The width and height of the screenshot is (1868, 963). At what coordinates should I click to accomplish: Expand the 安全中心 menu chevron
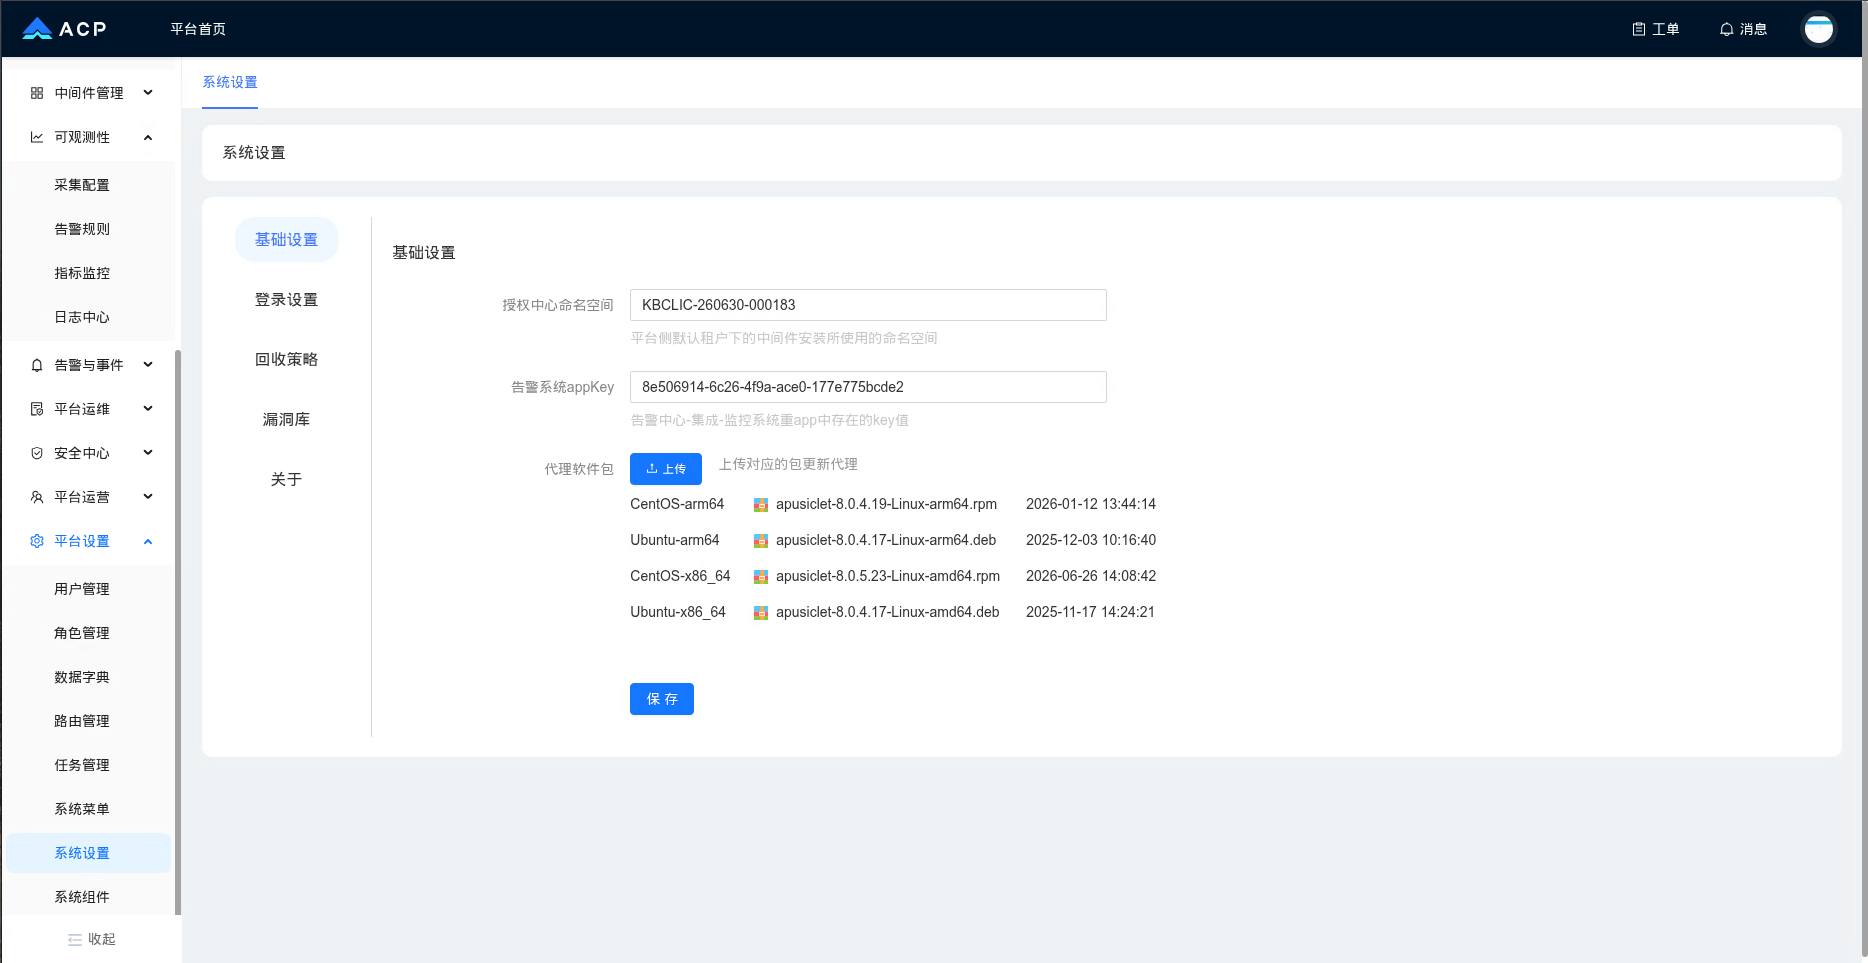148,453
